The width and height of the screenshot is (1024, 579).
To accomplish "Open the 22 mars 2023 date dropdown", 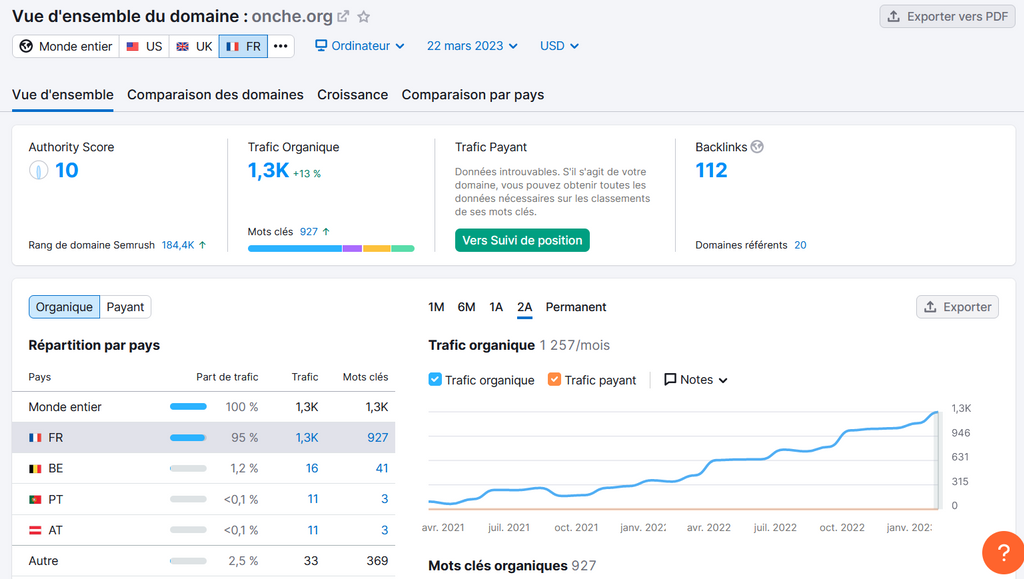I will pos(472,46).
